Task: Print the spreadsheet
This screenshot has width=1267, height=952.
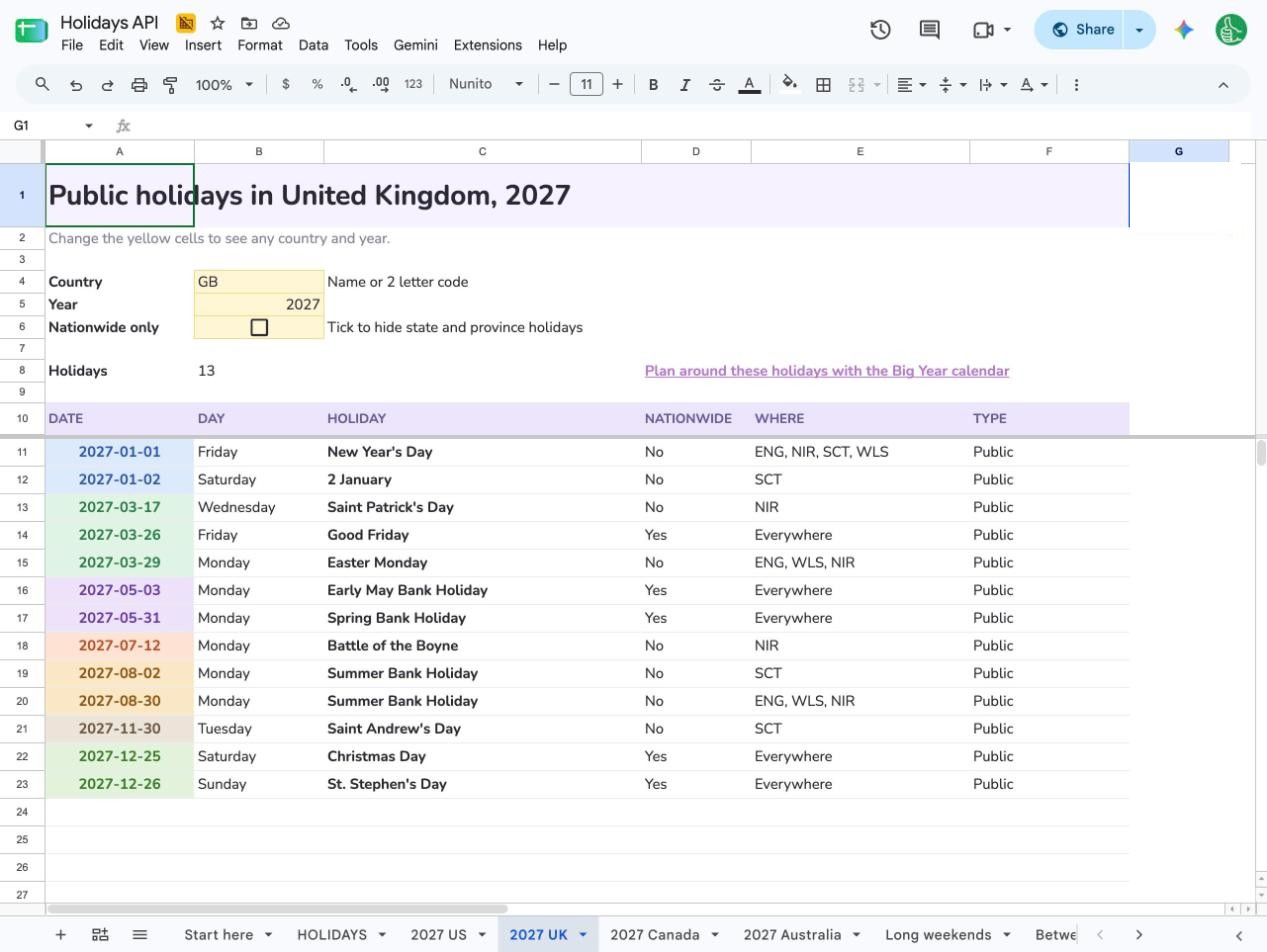Action: (139, 85)
